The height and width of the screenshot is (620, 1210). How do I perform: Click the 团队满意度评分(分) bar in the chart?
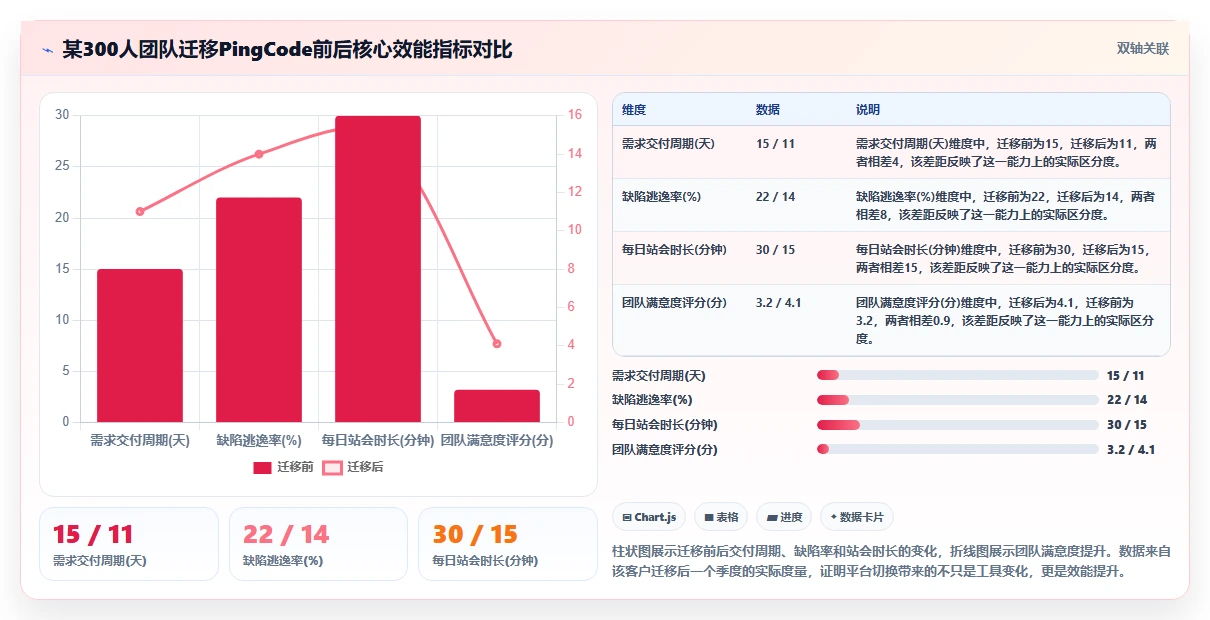tap(497, 406)
